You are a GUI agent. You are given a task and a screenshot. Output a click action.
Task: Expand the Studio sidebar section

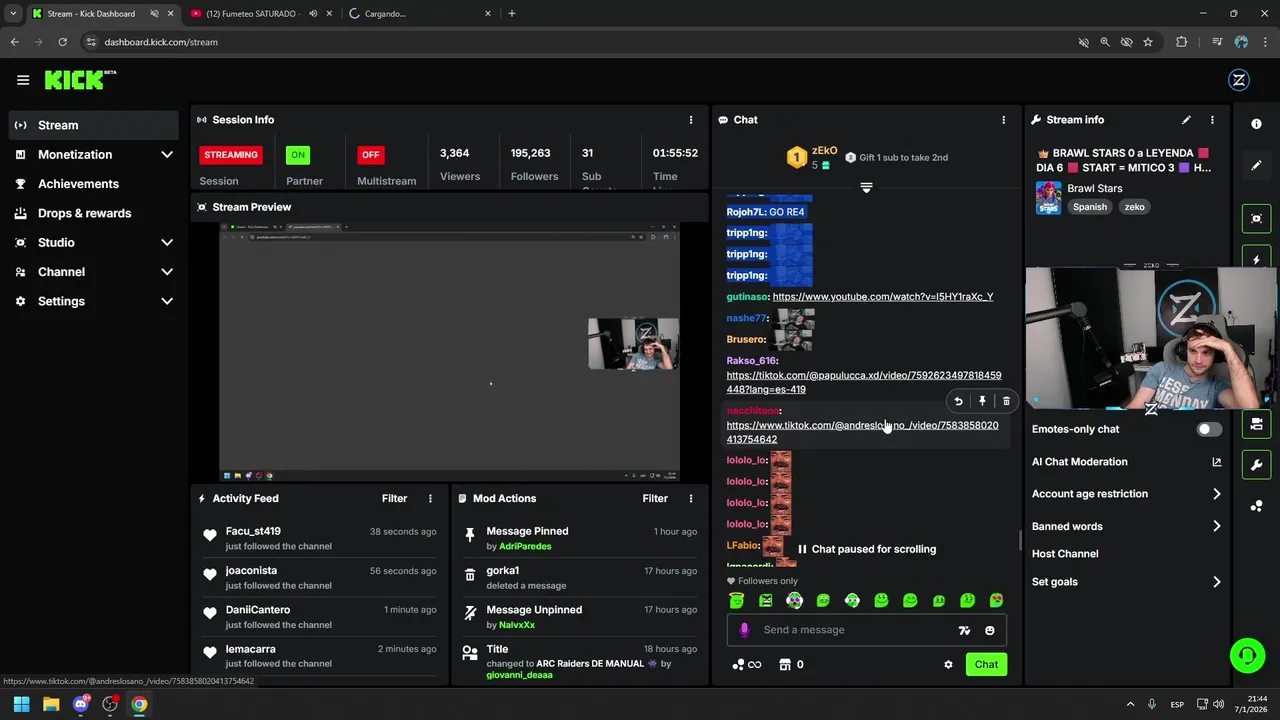tap(167, 242)
